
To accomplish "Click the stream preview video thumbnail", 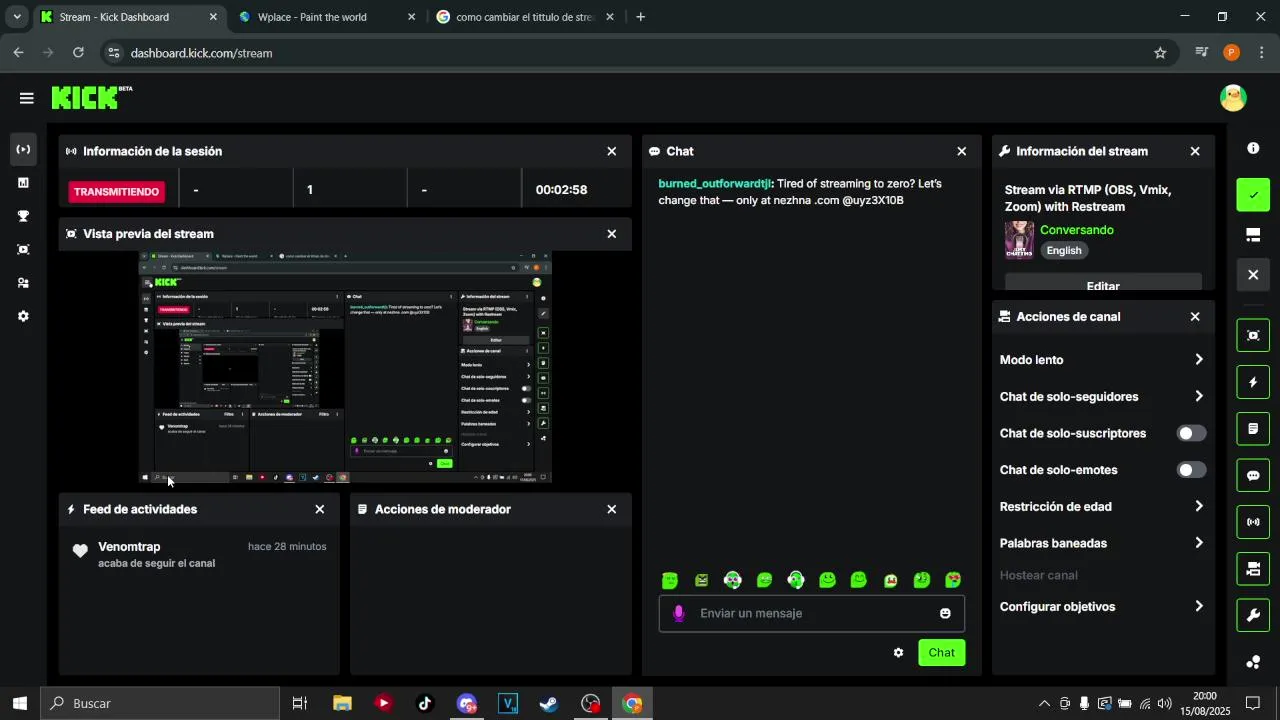I will pos(345,367).
